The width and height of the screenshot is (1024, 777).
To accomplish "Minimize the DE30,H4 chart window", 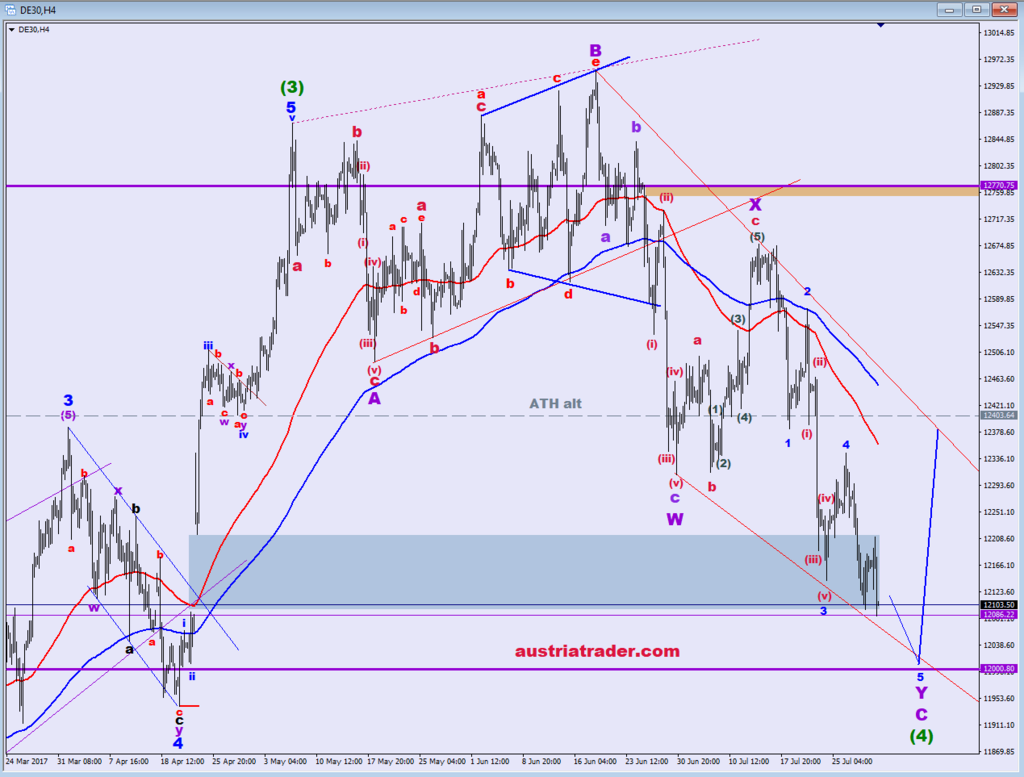I will 950,9.
